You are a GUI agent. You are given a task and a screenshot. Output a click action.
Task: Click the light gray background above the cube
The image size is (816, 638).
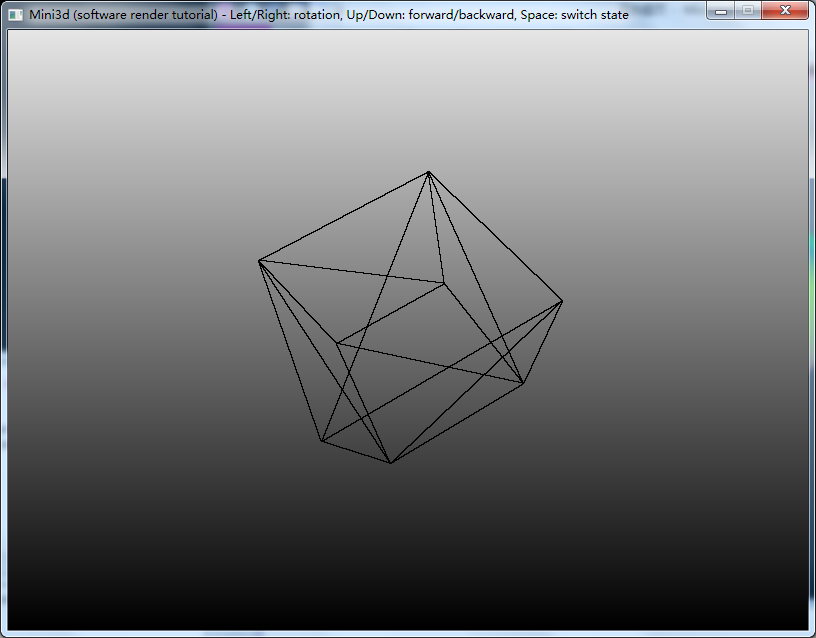coord(408,90)
